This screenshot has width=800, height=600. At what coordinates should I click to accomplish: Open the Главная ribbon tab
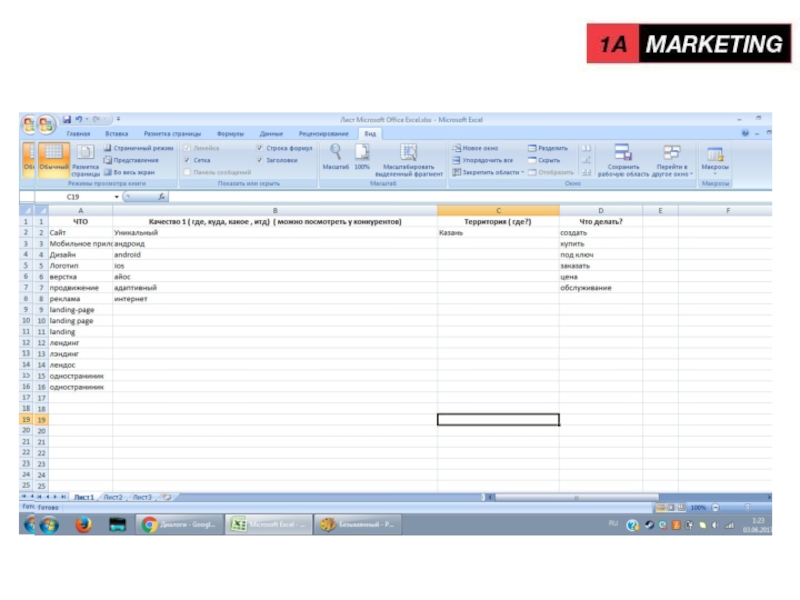click(78, 134)
